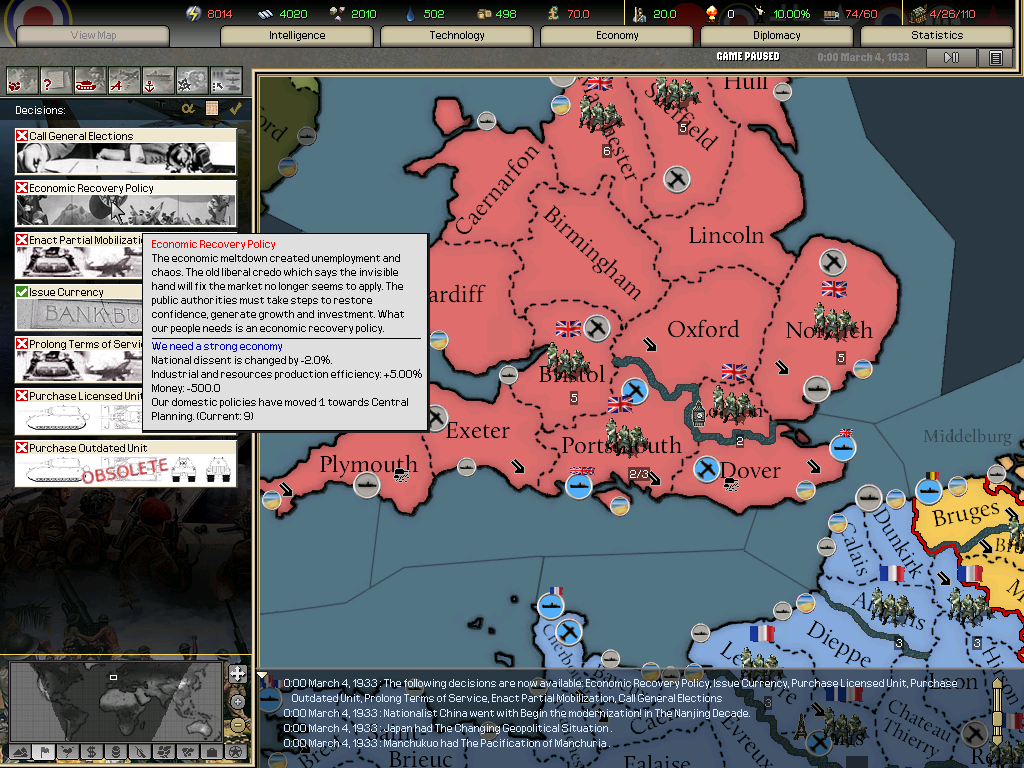Click the manpower value 20.0
Screen dimensions: 1024x768
[x=664, y=14]
